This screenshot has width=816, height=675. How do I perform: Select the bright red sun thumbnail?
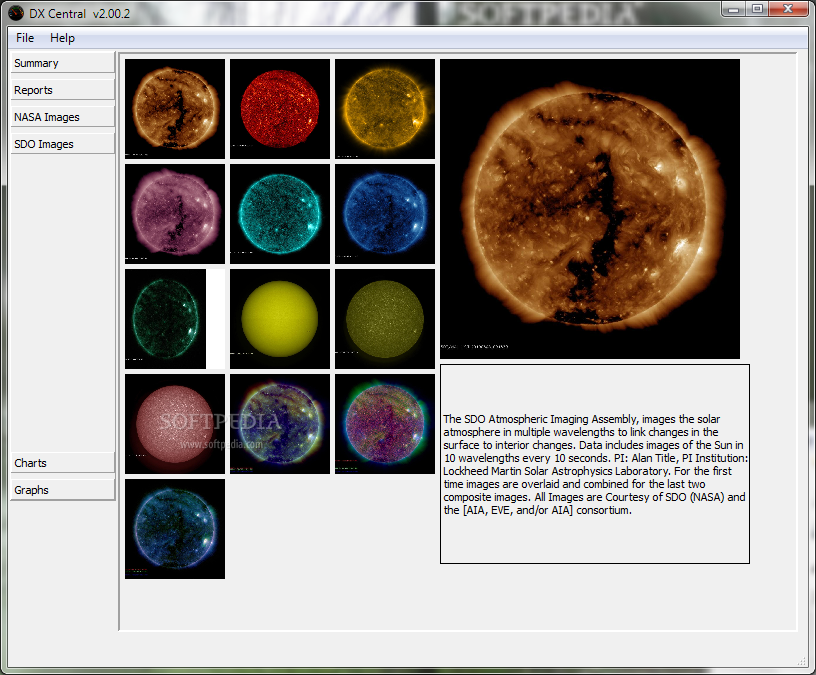280,109
